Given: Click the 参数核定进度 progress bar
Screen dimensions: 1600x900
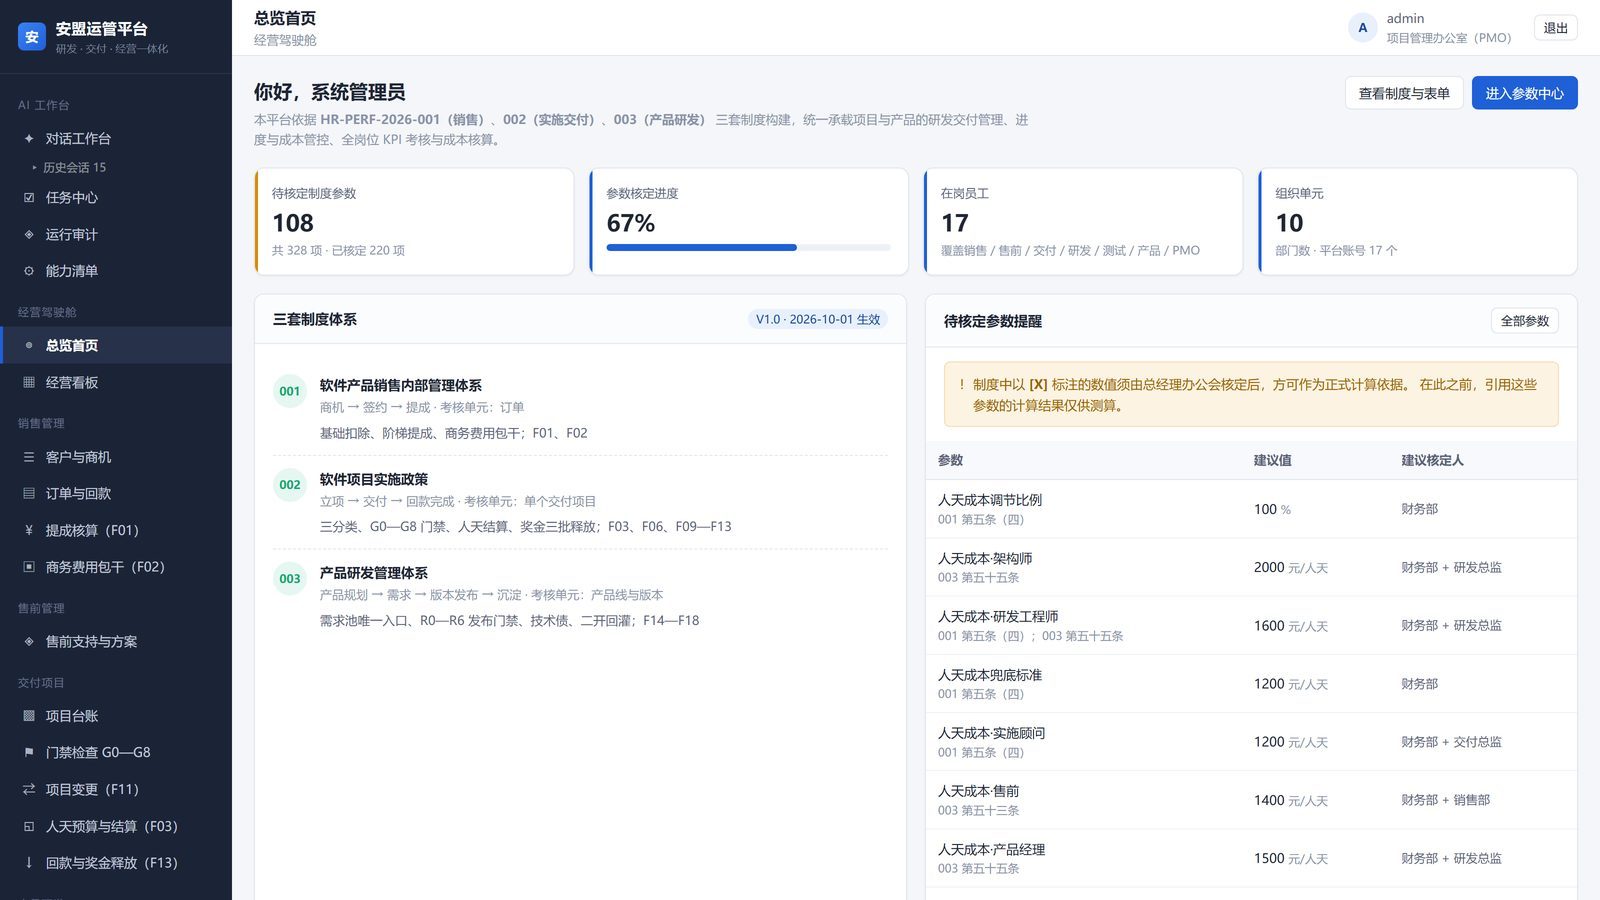Looking at the screenshot, I should pos(748,248).
